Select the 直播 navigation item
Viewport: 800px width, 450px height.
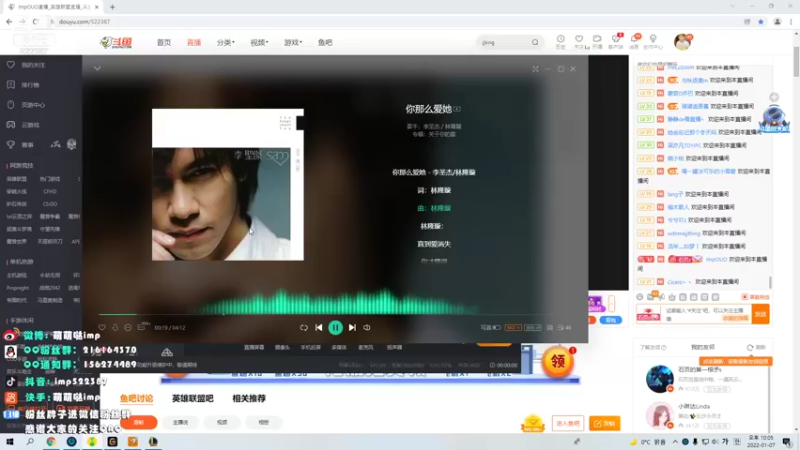pos(194,42)
